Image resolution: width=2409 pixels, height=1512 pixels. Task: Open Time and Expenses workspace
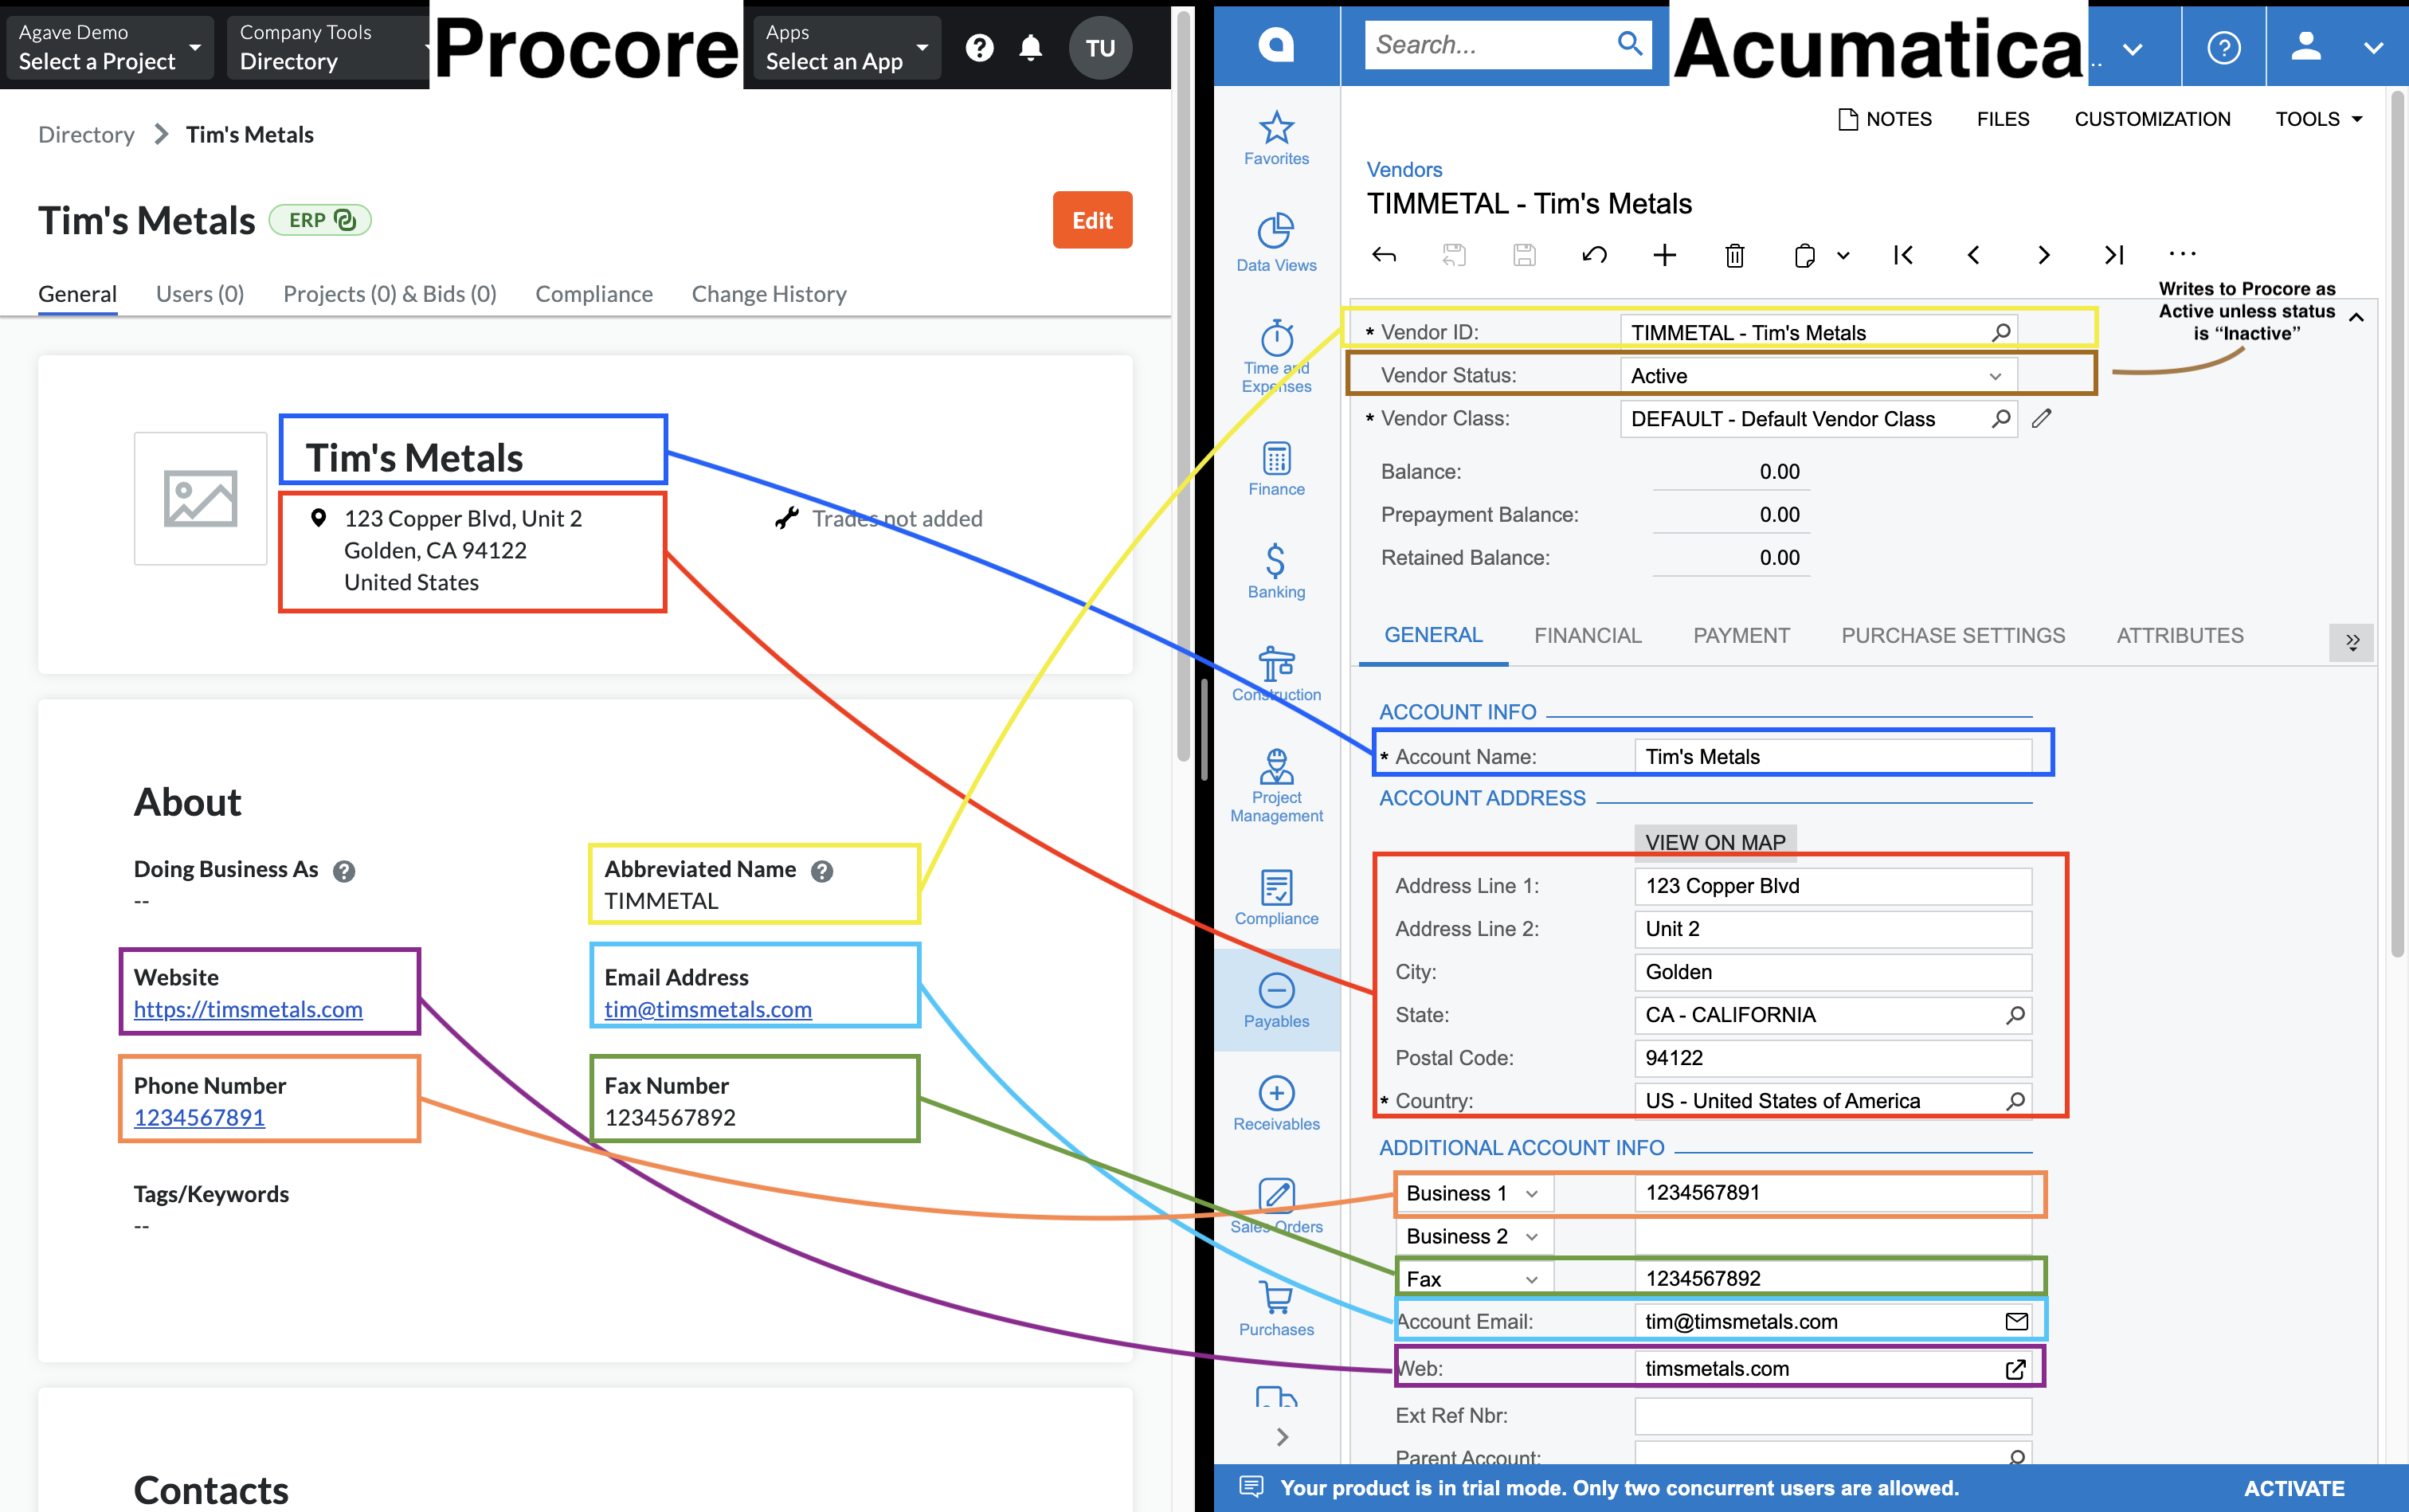1276,356
